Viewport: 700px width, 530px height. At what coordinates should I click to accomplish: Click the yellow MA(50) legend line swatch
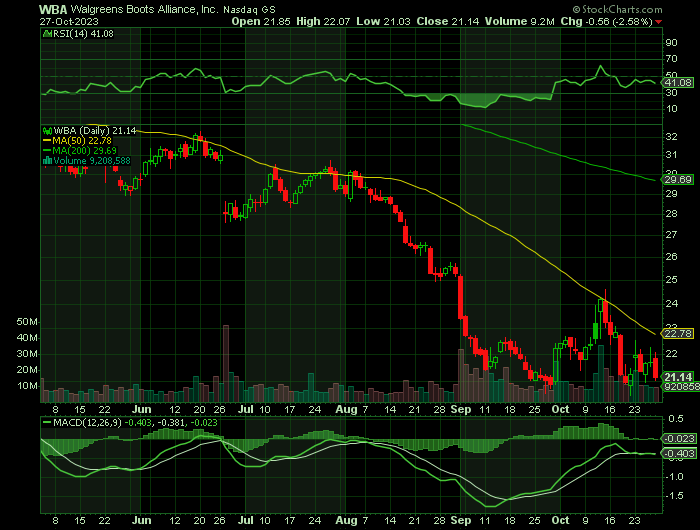pyautogui.click(x=47, y=141)
